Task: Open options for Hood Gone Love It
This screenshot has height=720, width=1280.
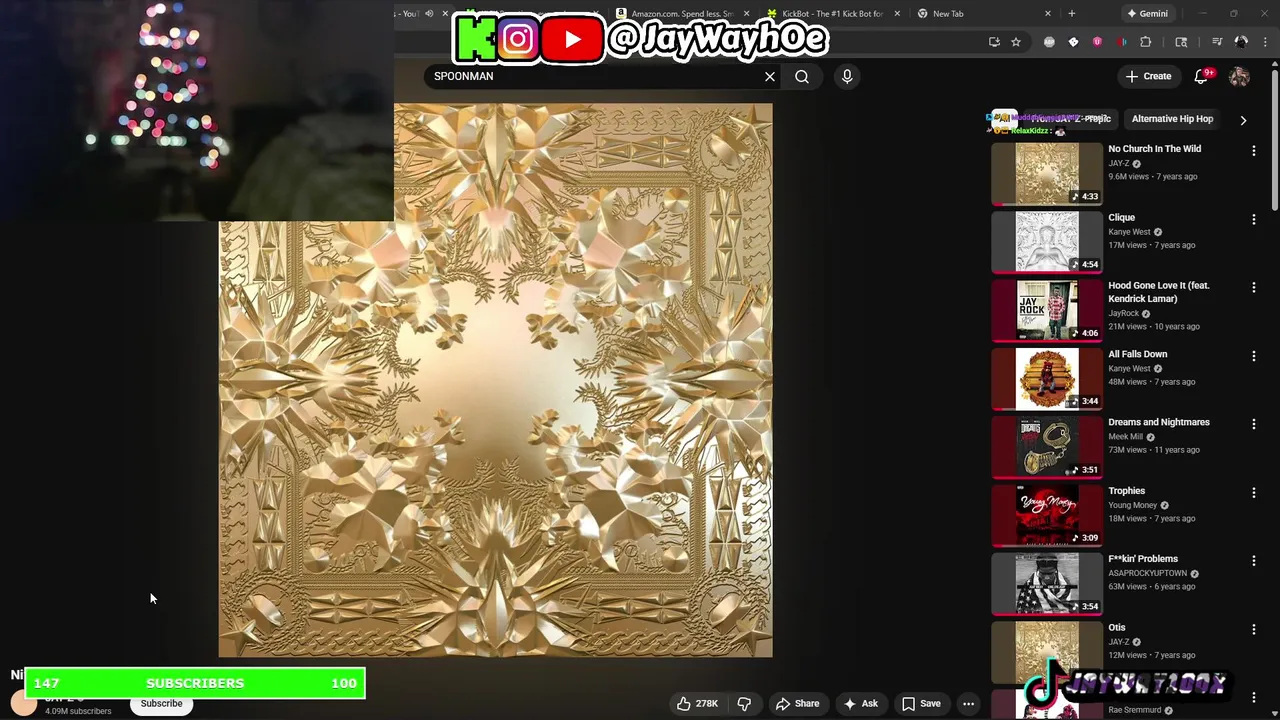Action: pos(1254,287)
